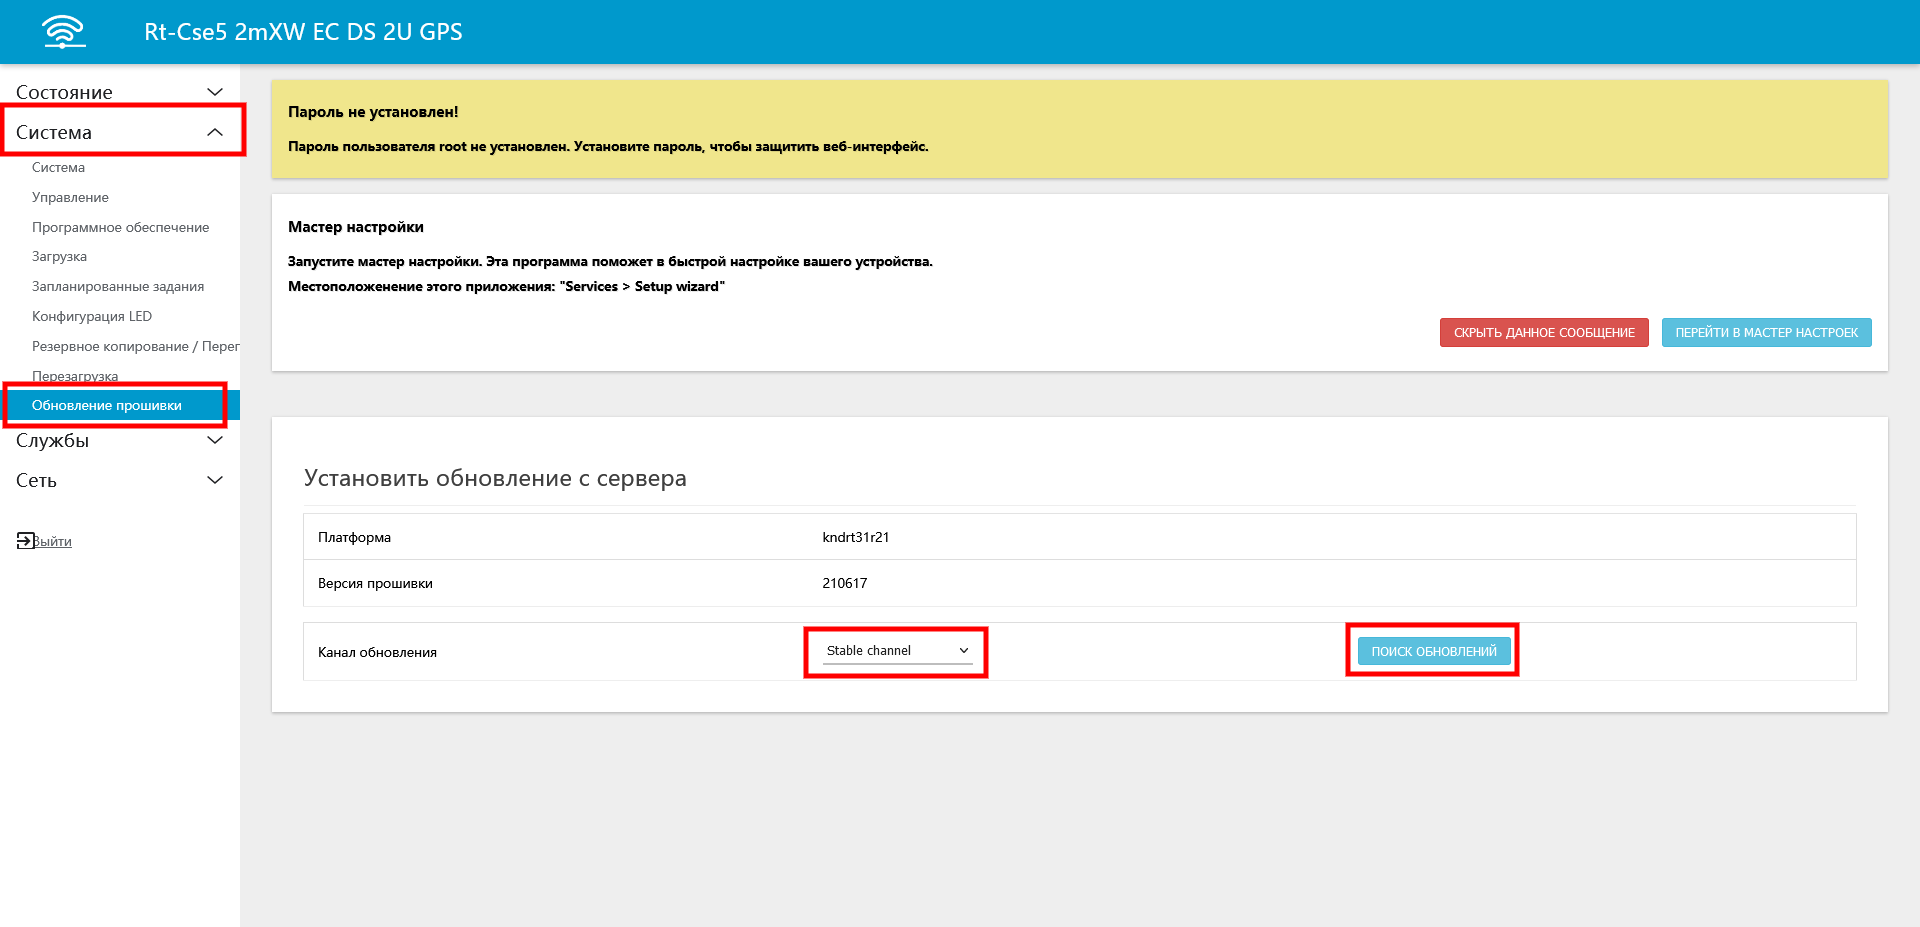Expand the Сеть menu chevron
This screenshot has width=1920, height=927.
coord(214,480)
